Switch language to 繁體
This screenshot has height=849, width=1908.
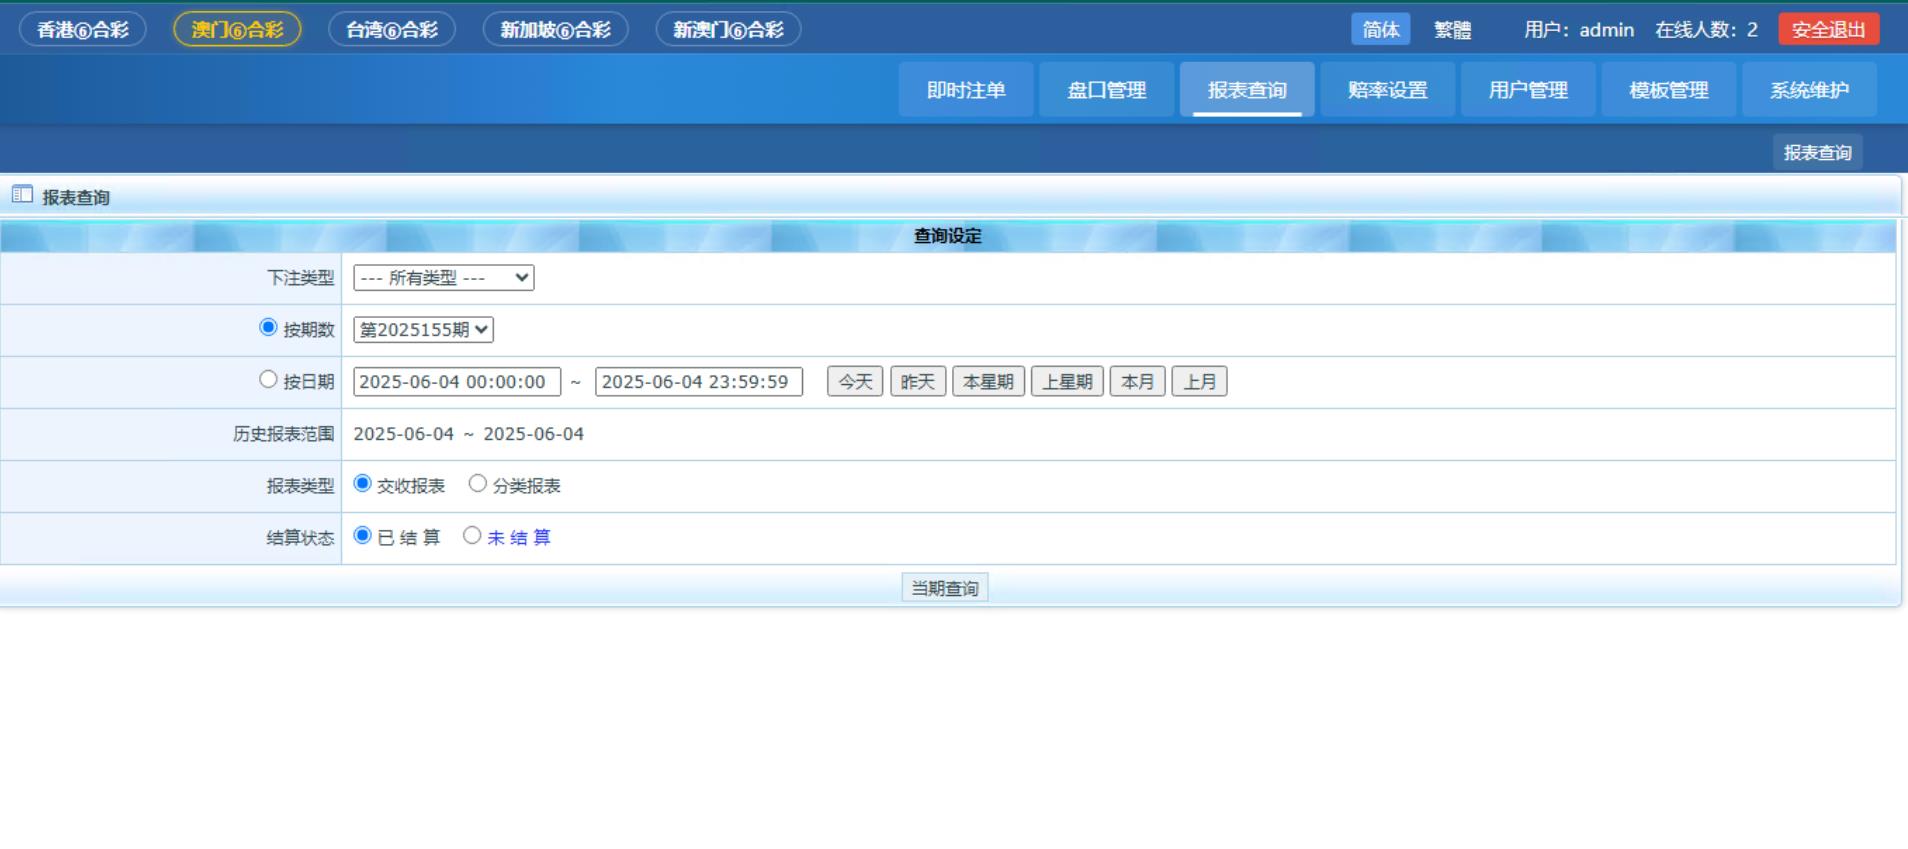pyautogui.click(x=1452, y=30)
